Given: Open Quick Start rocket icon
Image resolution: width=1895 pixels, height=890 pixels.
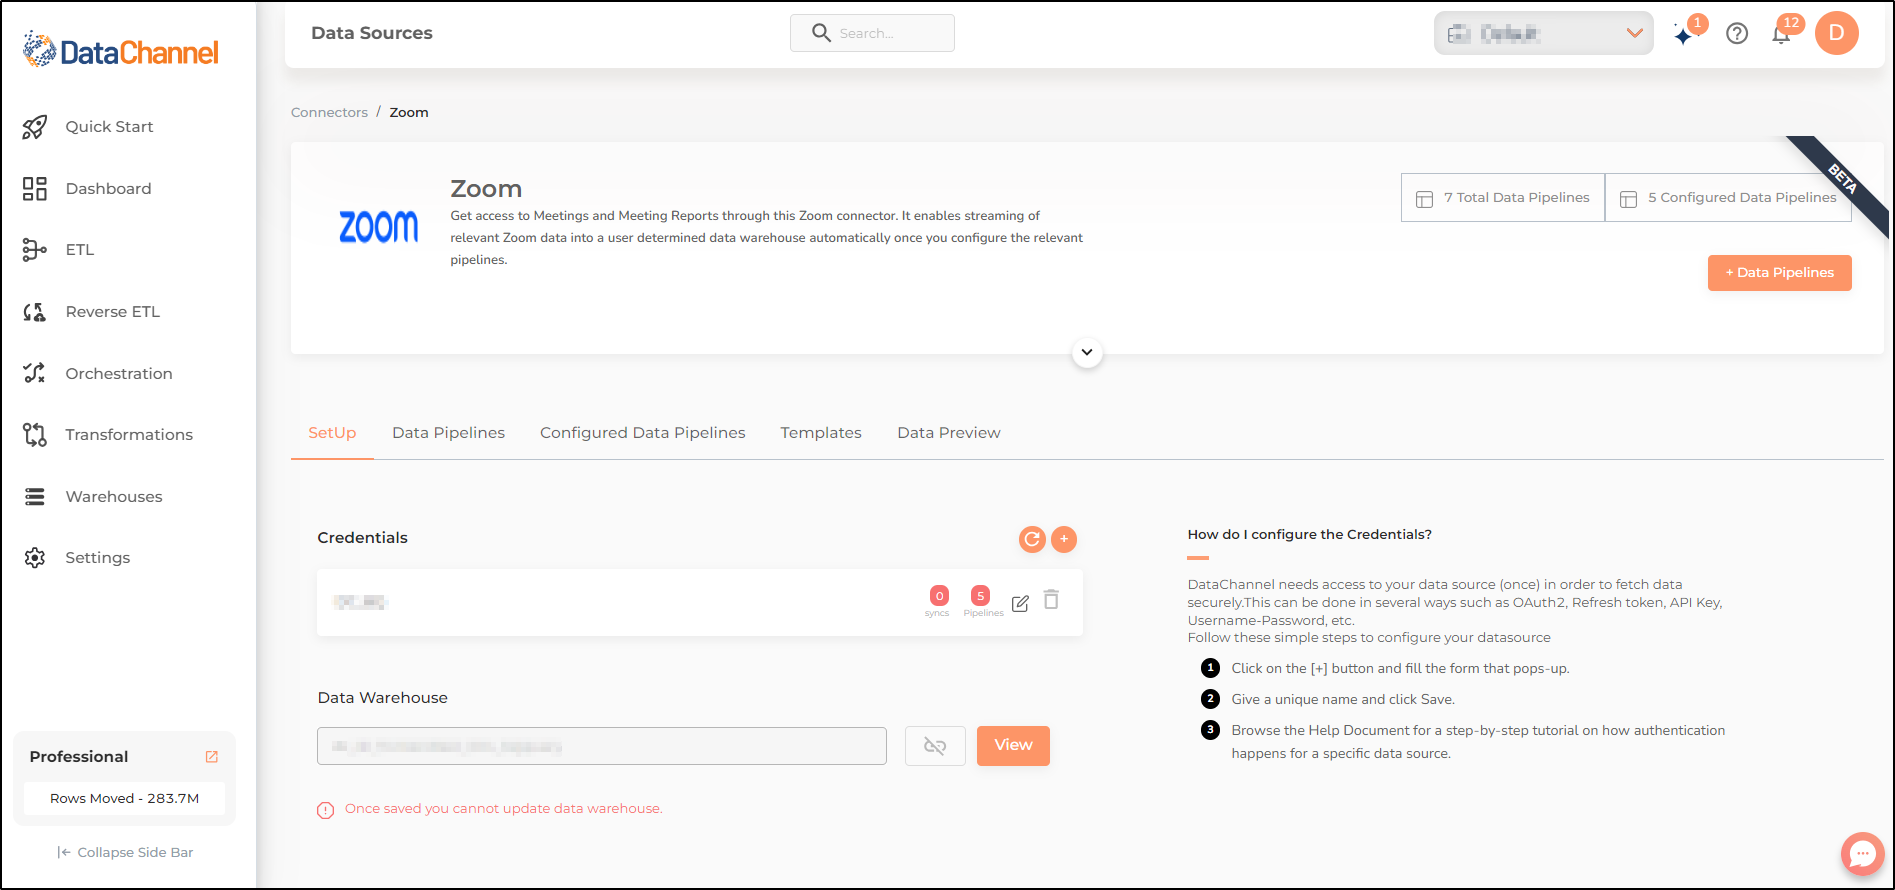Looking at the screenshot, I should point(35,127).
